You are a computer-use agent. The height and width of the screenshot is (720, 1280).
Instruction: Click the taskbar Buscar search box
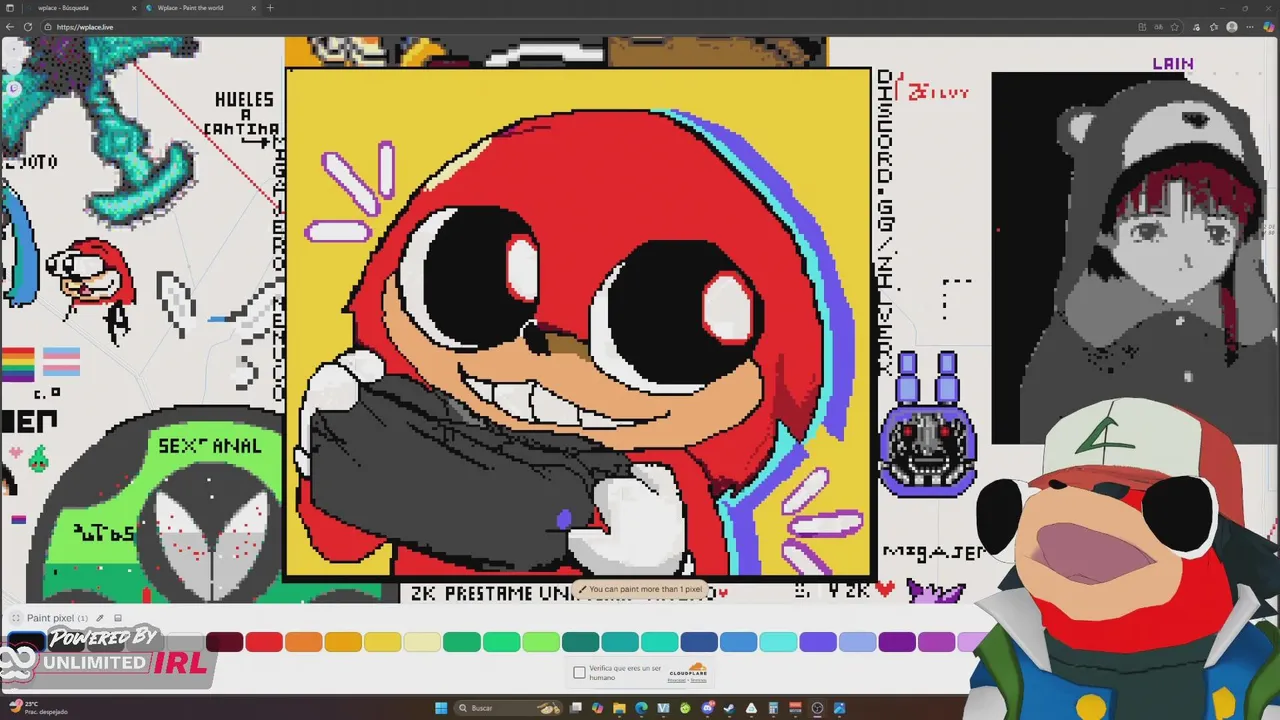tap(510, 708)
